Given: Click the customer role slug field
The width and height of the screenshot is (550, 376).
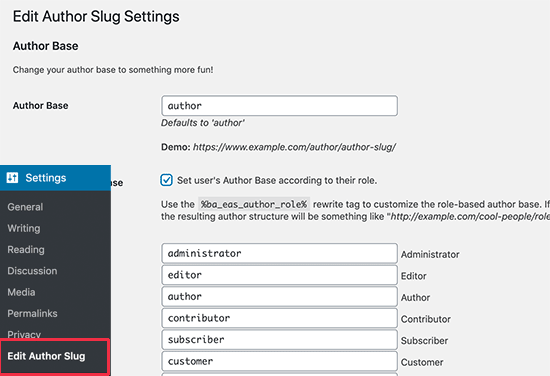Looking at the screenshot, I should click(x=280, y=361).
